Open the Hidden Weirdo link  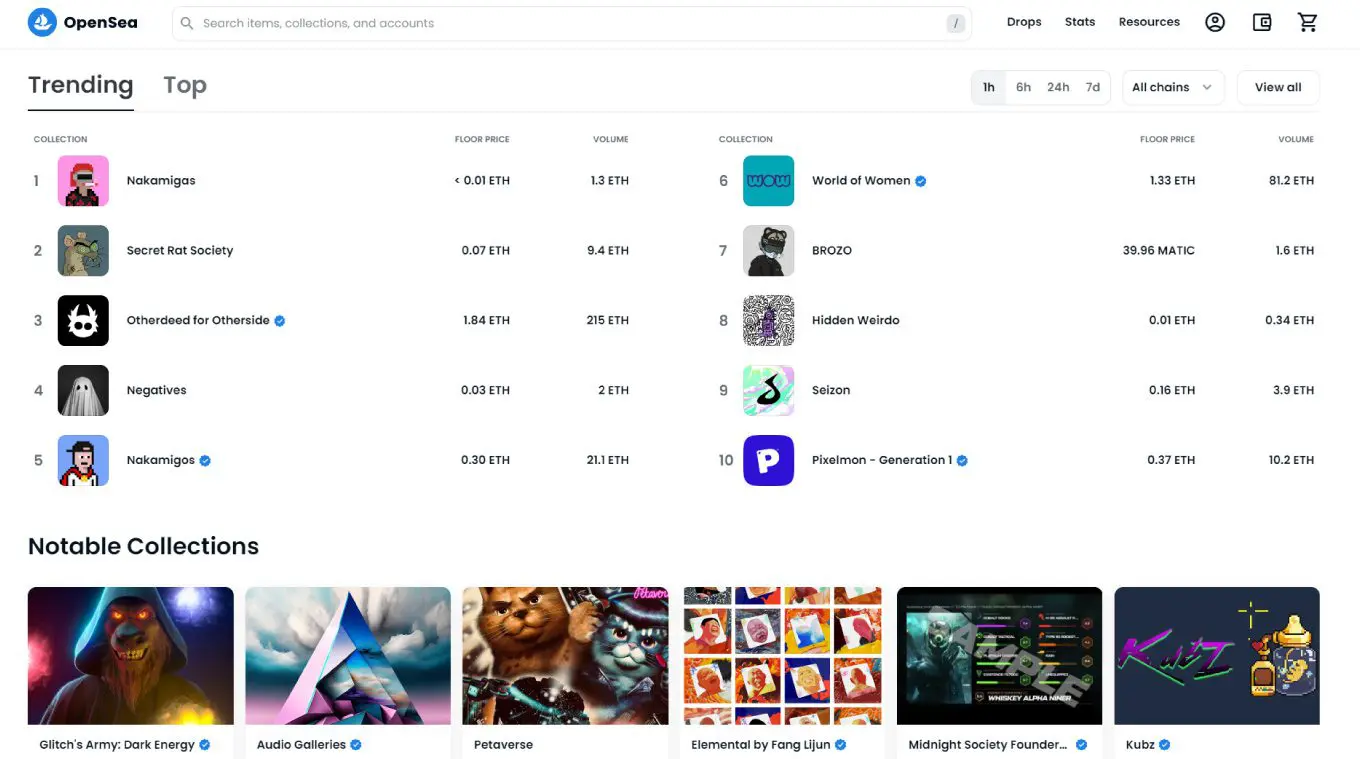point(856,321)
